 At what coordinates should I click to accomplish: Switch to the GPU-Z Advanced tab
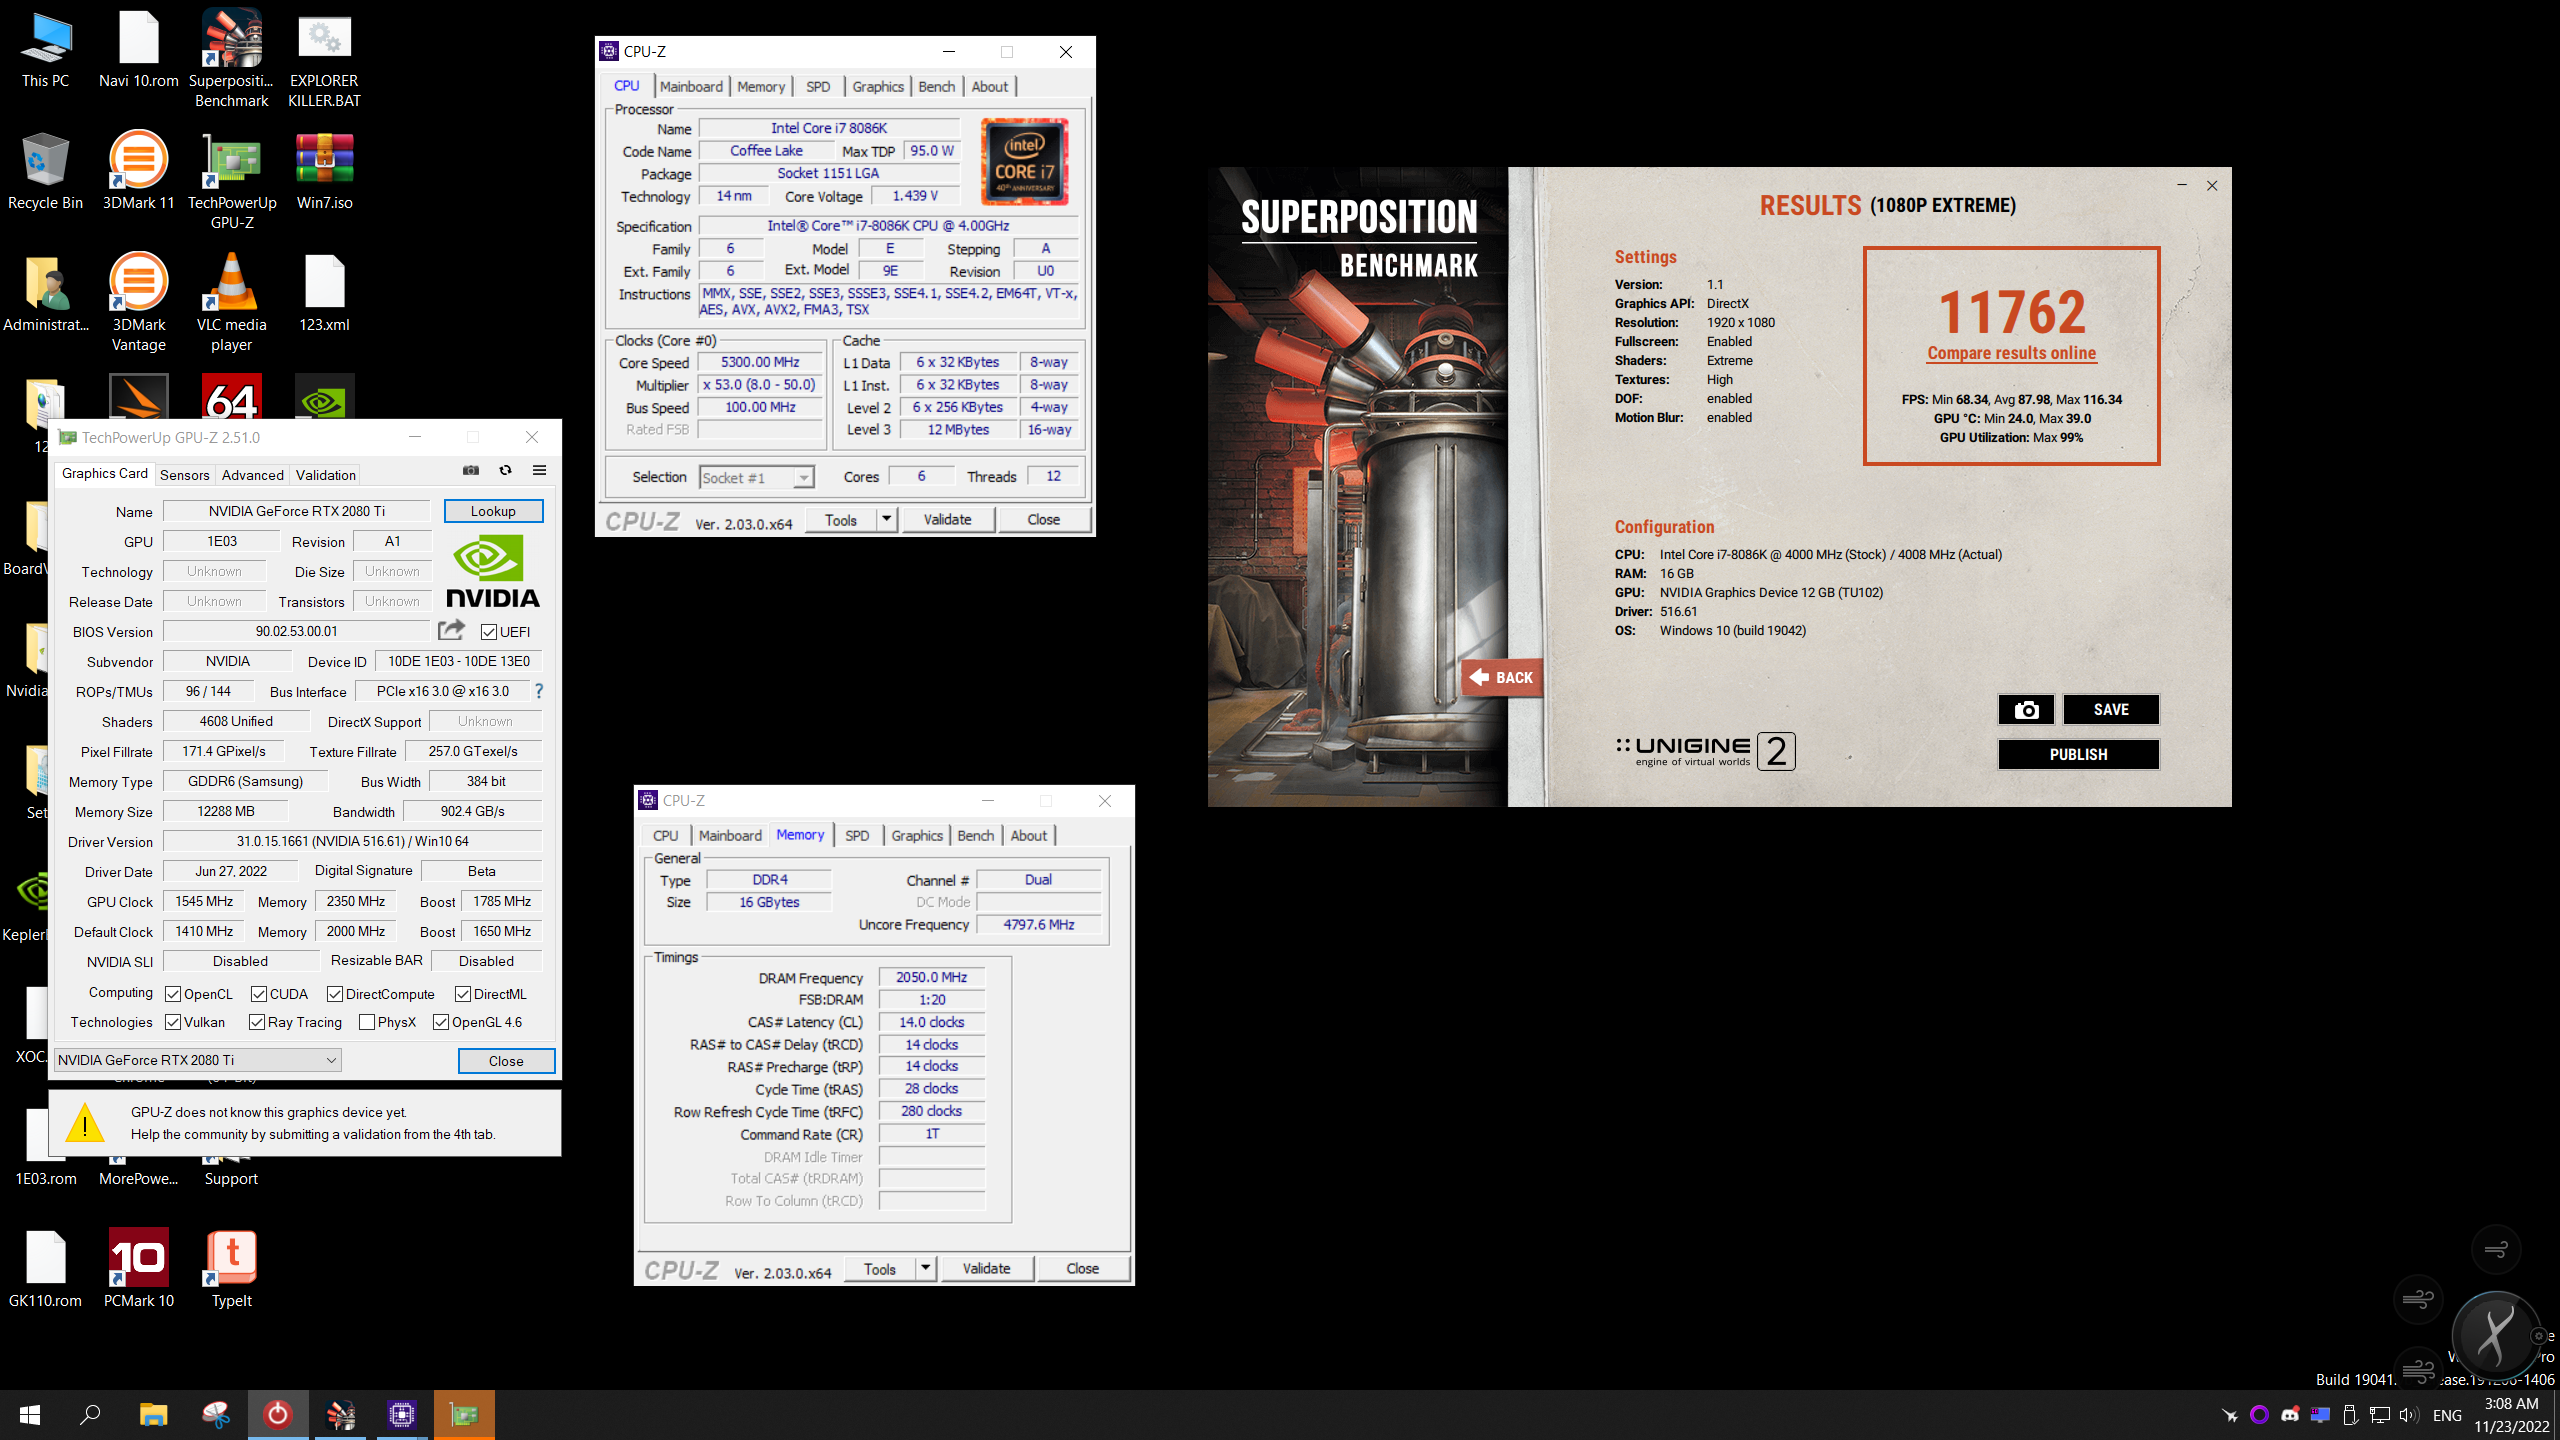[253, 475]
